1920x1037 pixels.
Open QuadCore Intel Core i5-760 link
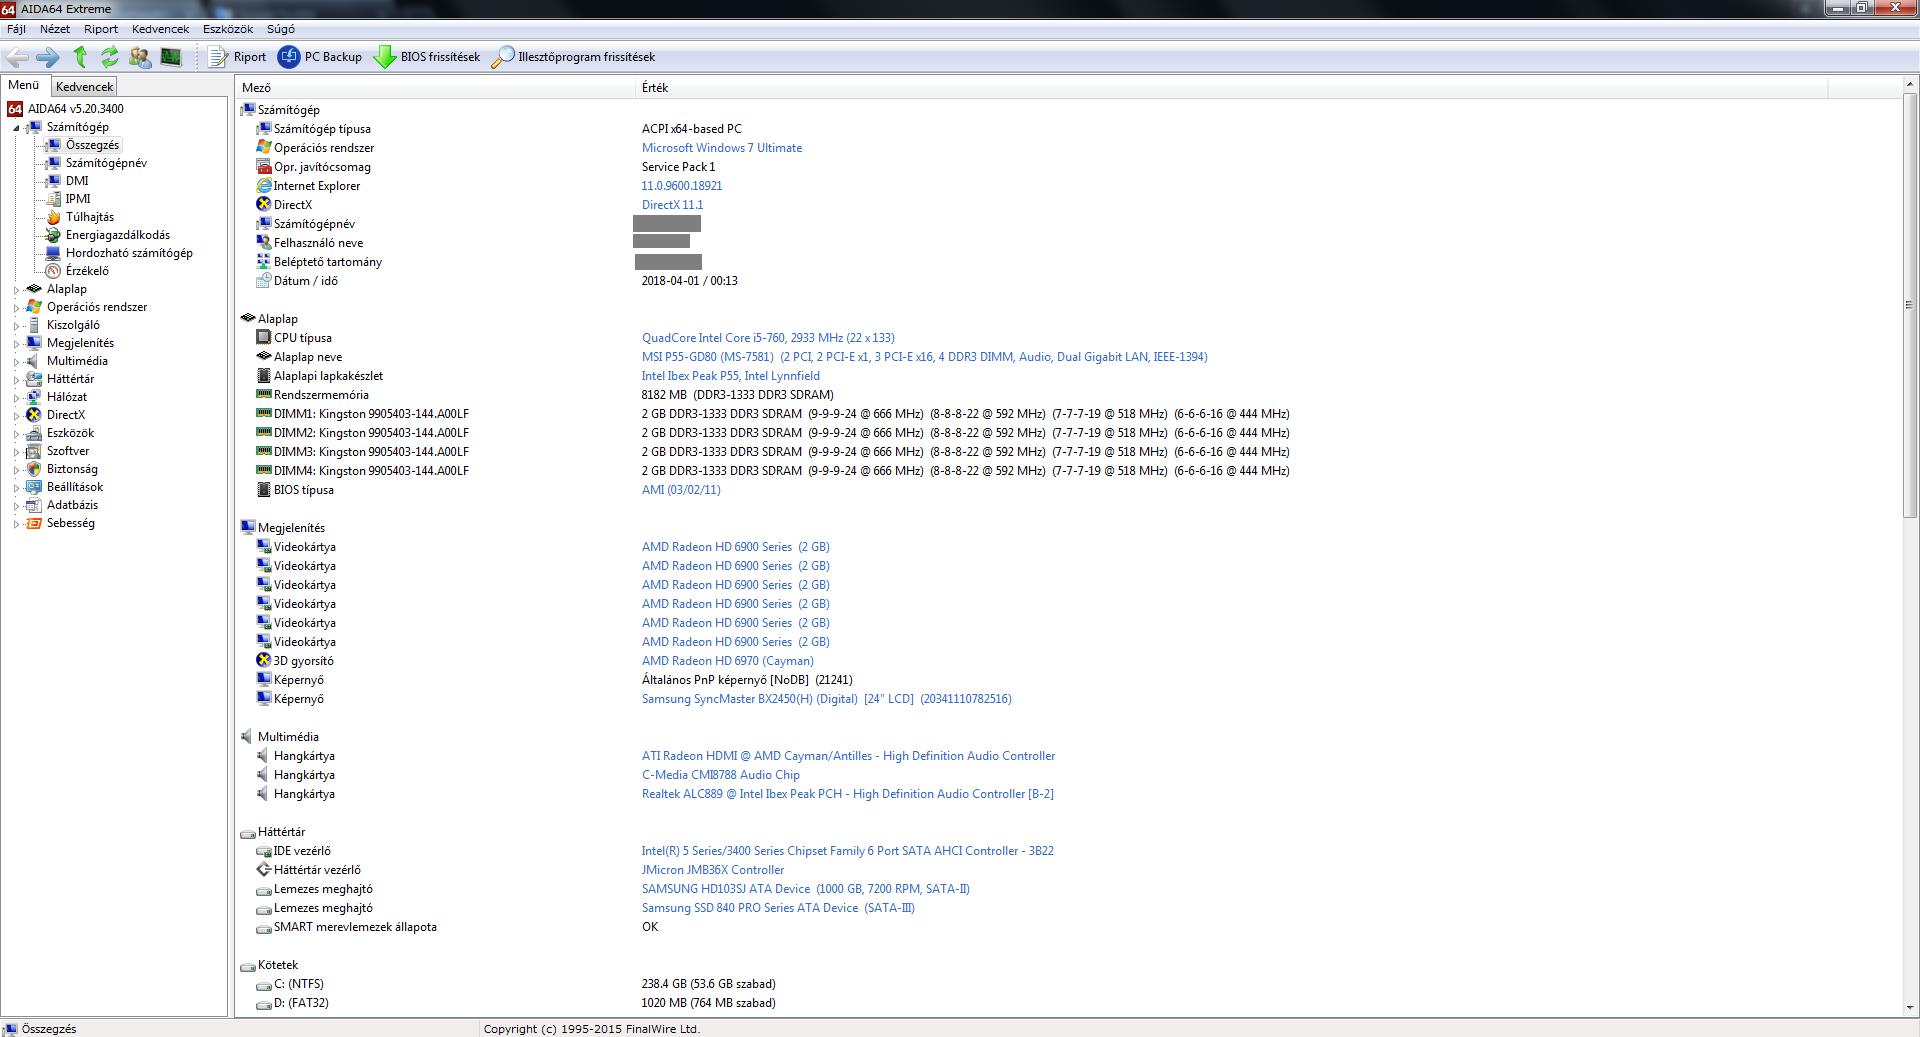click(x=768, y=338)
